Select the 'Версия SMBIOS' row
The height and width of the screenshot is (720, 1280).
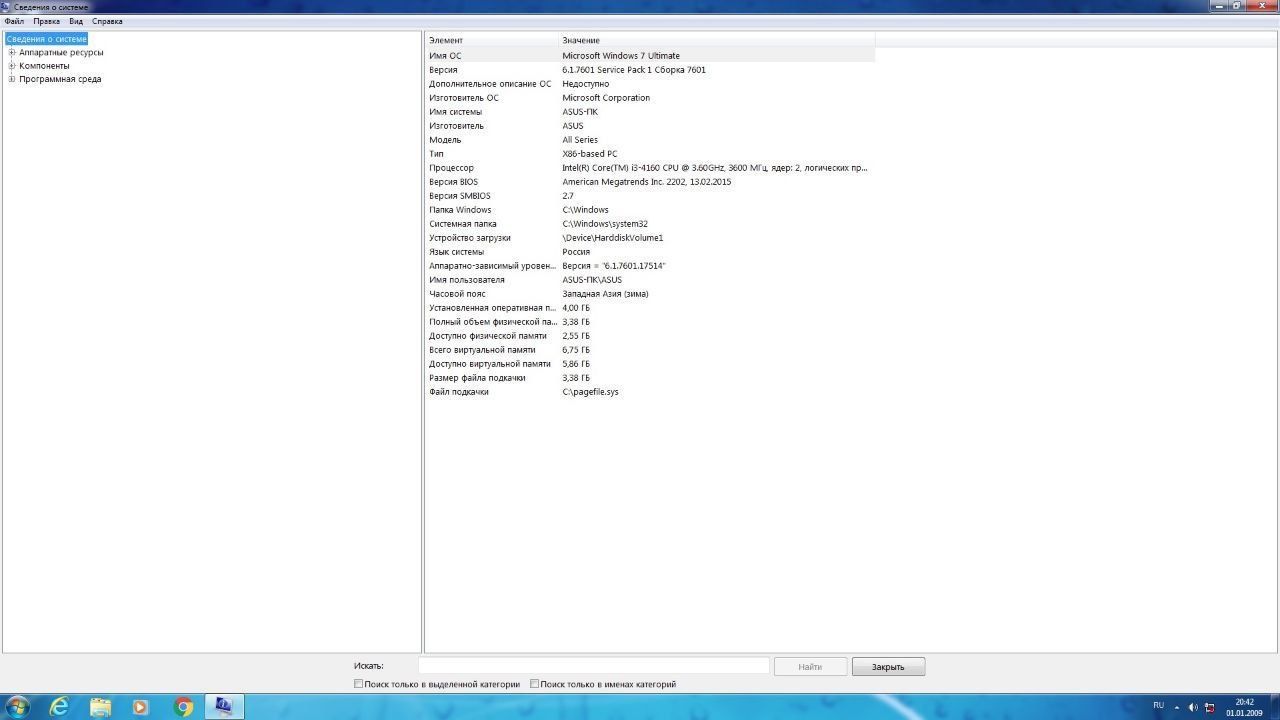pyautogui.click(x=650, y=196)
